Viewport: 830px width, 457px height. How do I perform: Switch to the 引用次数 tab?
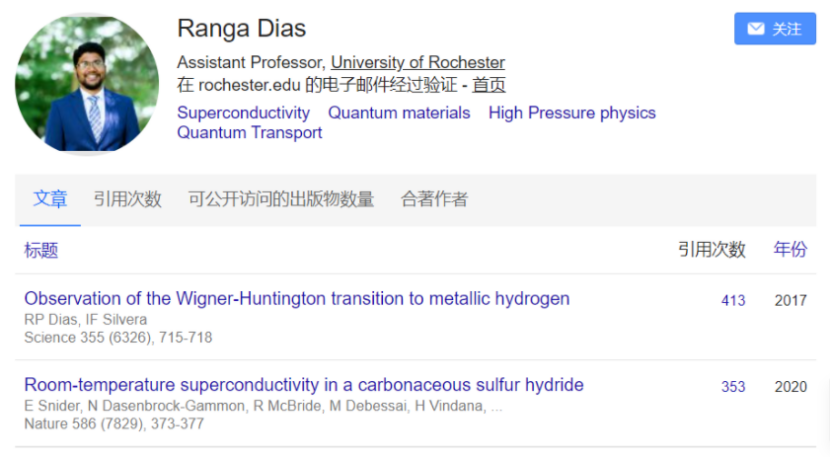128,199
